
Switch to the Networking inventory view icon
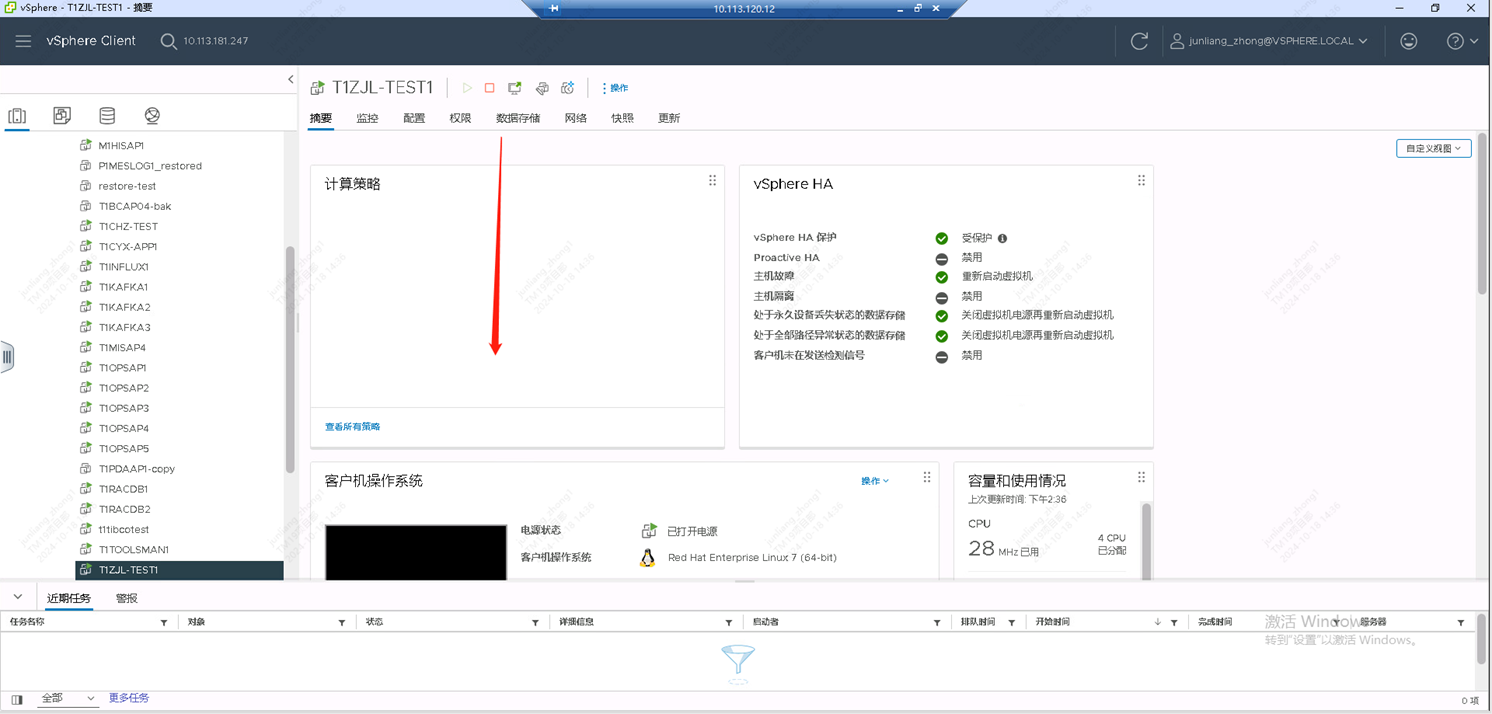coord(152,116)
